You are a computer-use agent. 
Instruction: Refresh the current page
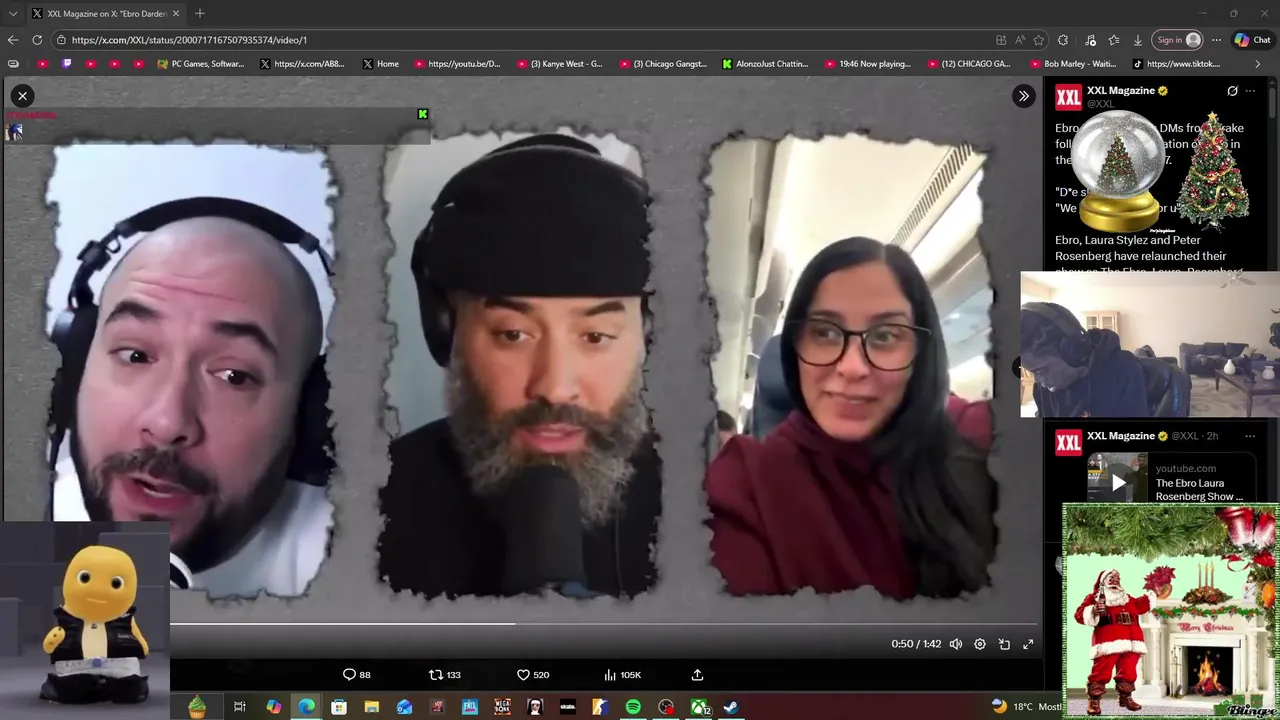point(37,40)
